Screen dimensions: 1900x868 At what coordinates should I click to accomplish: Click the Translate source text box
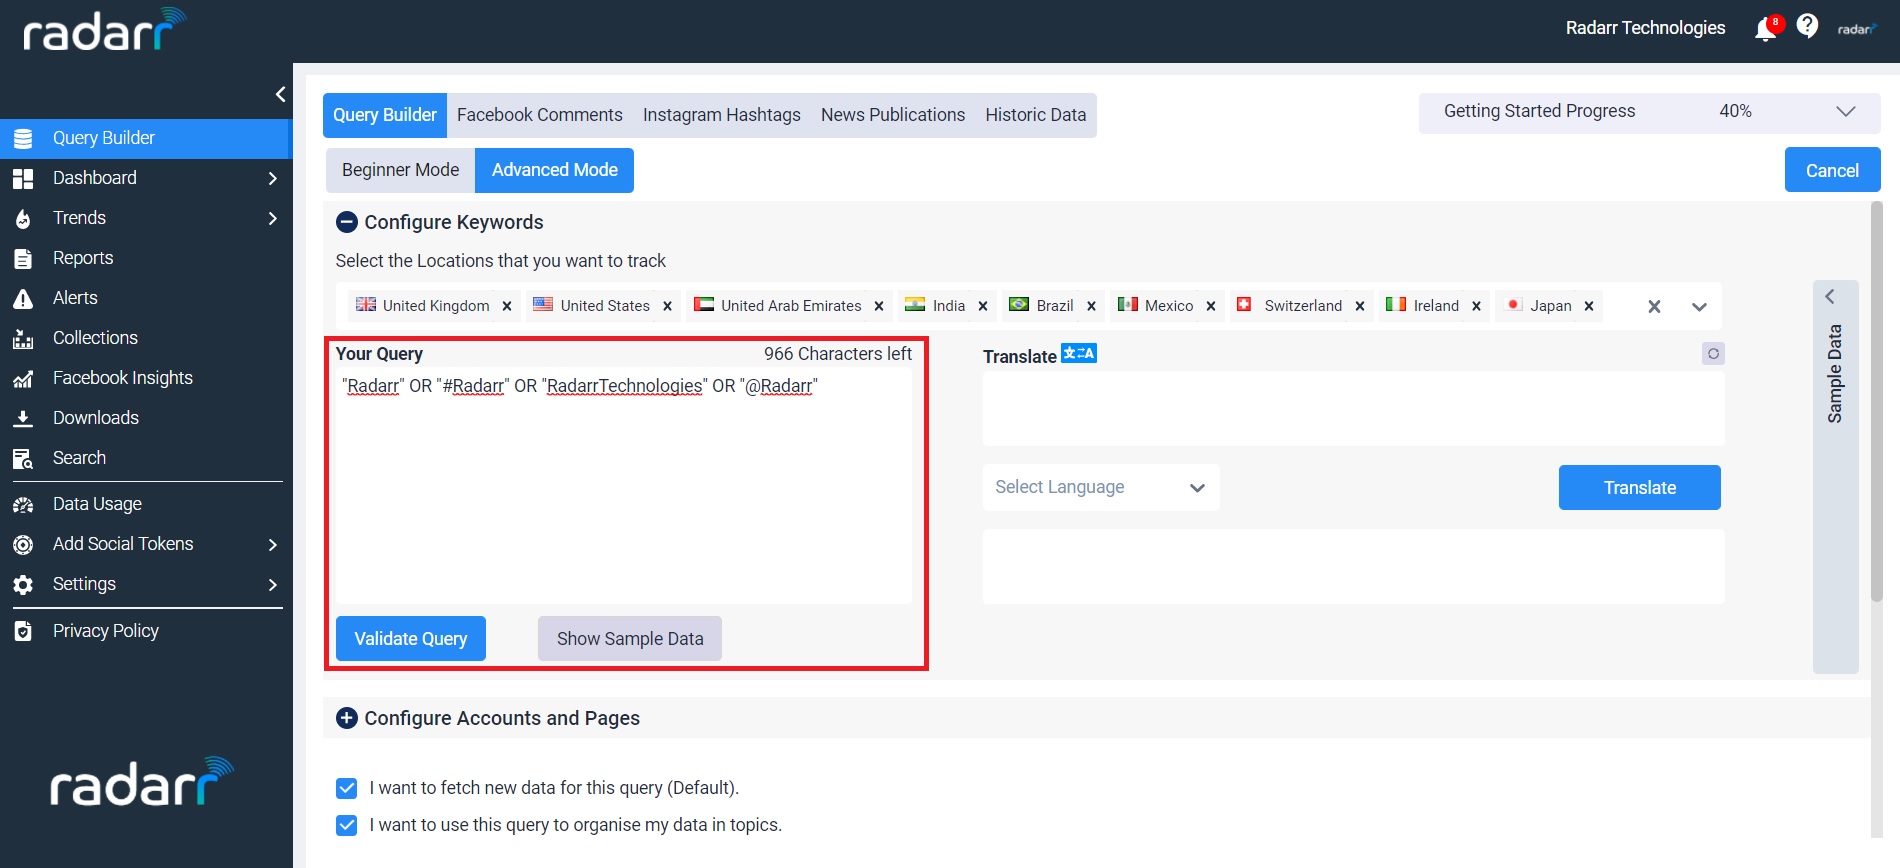point(1353,409)
